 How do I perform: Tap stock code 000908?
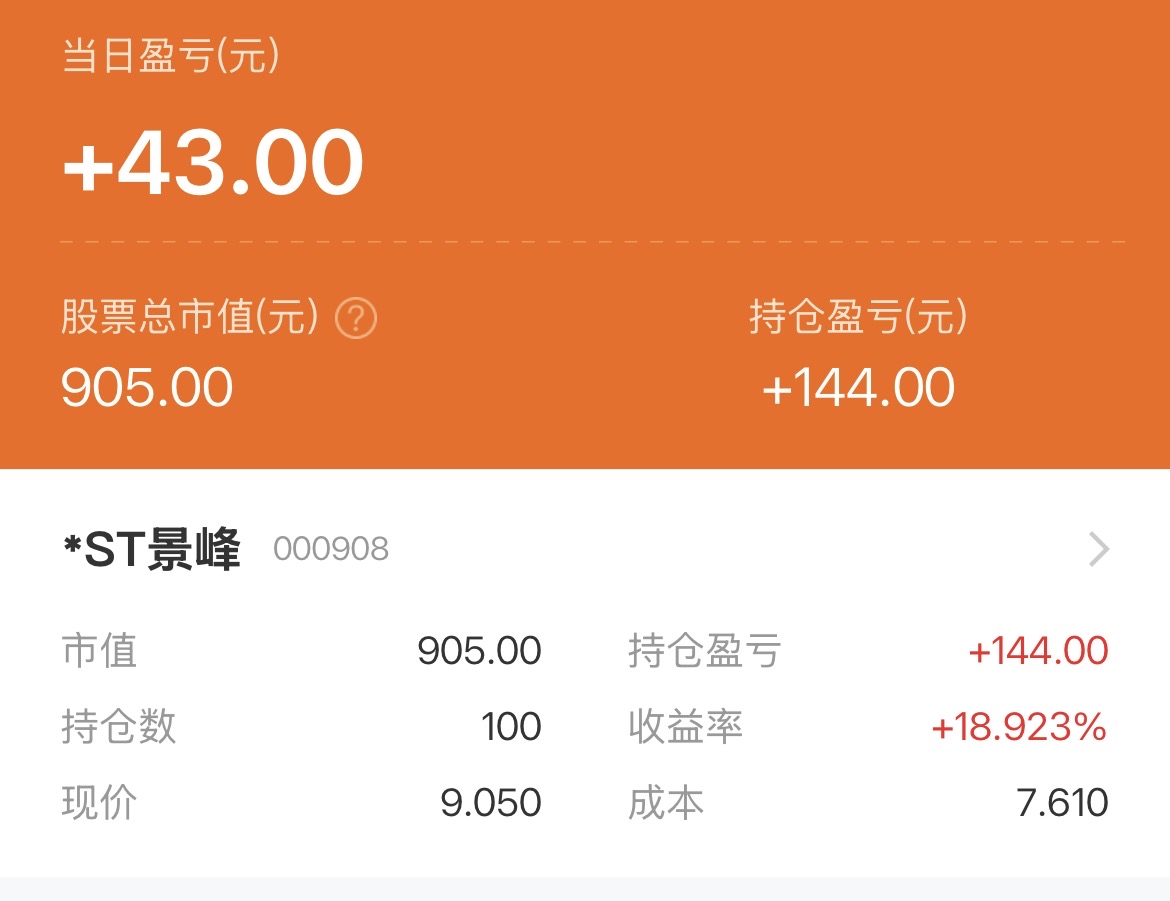click(x=331, y=550)
